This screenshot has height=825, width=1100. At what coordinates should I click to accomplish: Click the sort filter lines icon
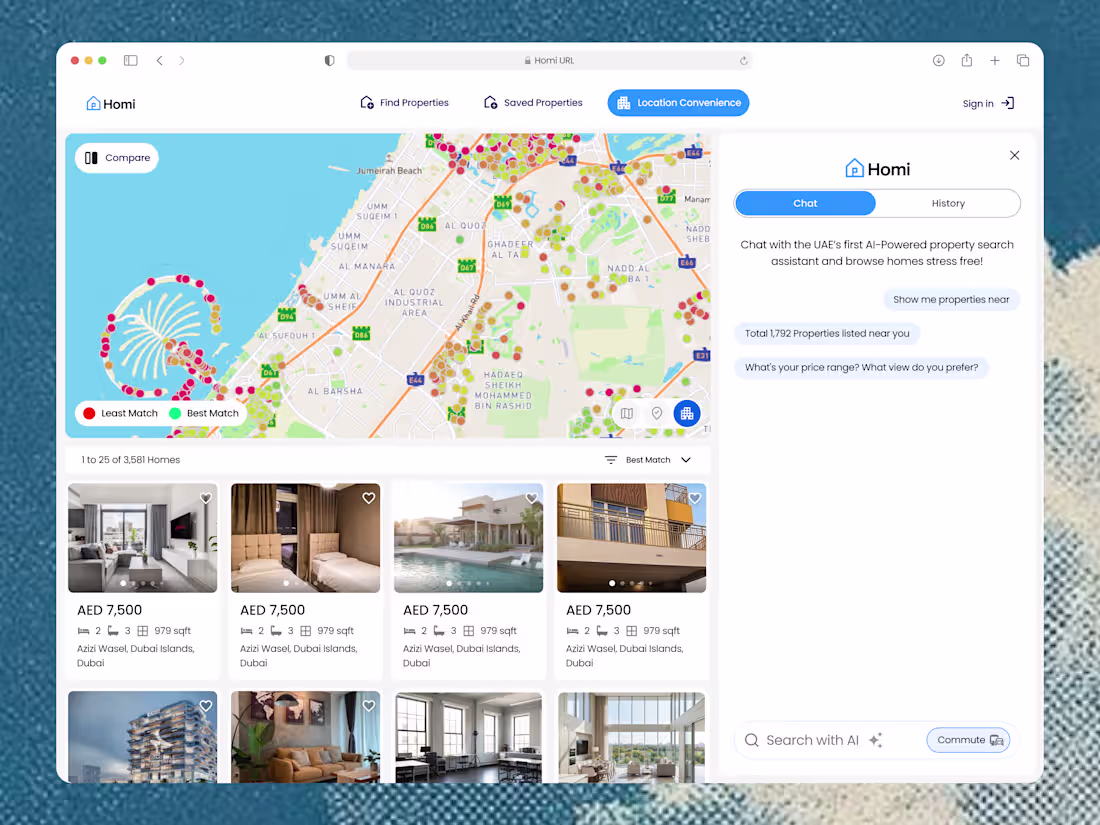coord(611,460)
